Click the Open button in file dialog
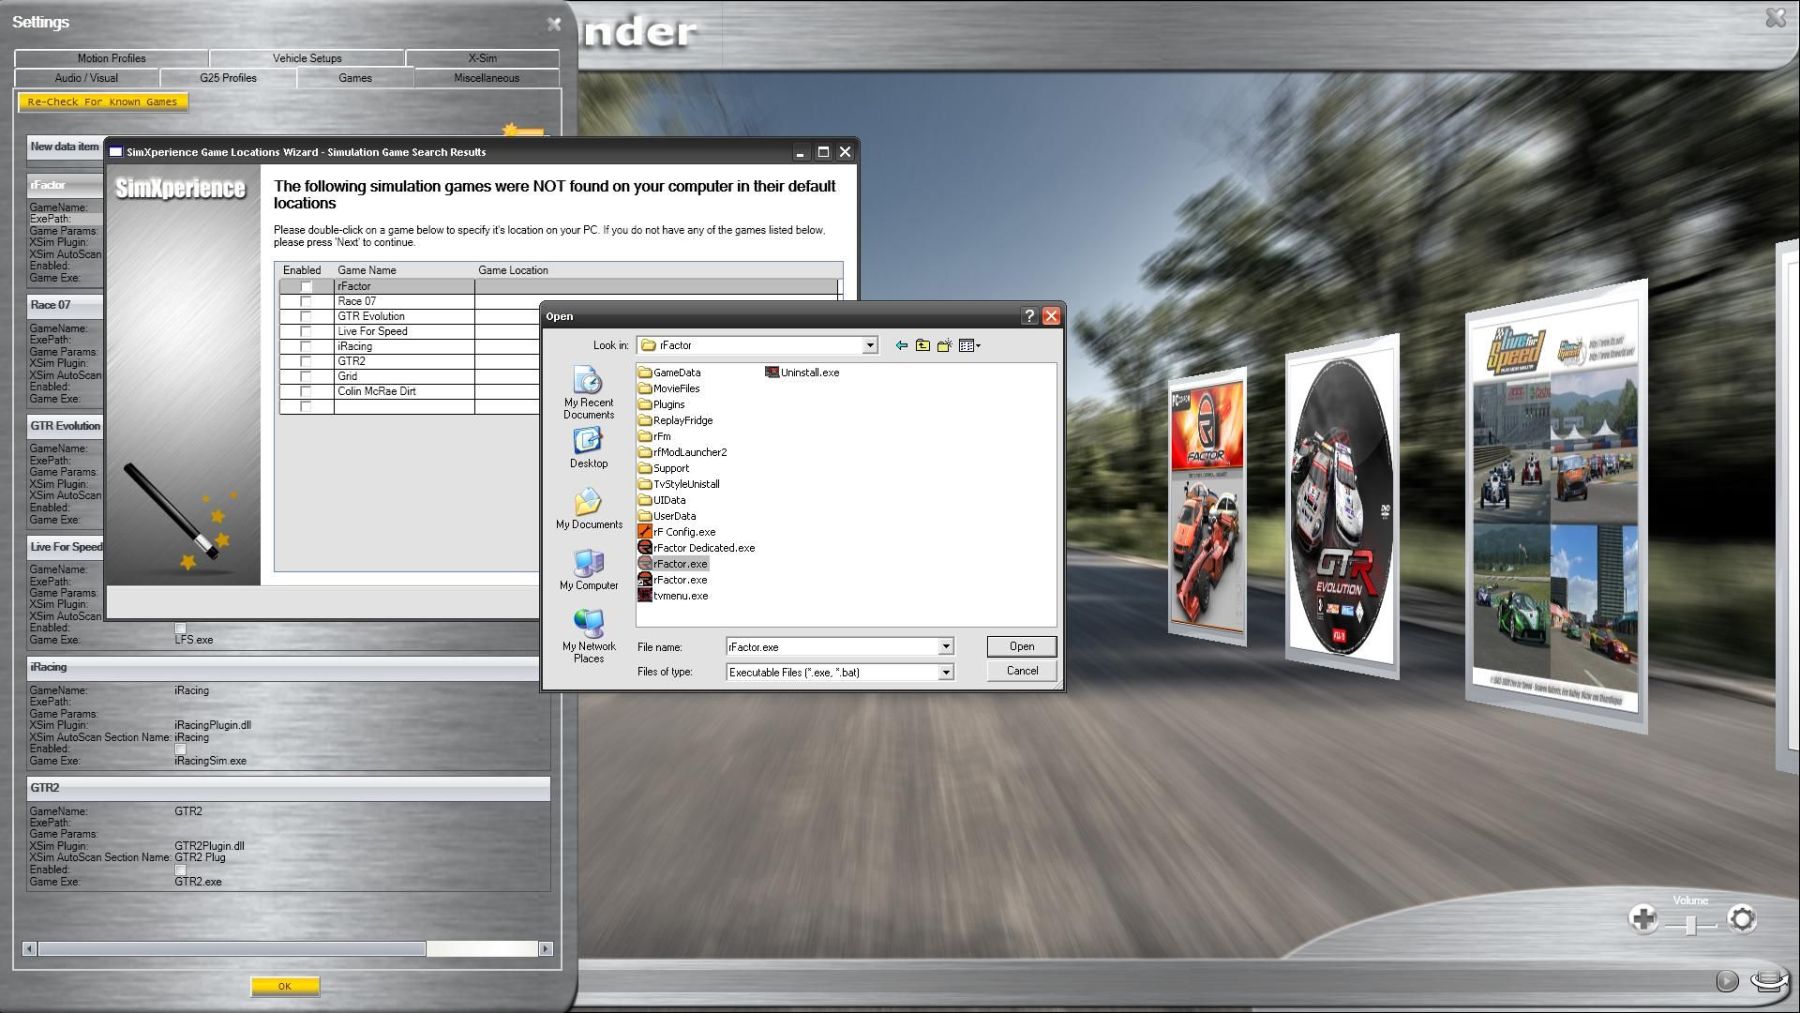Image resolution: width=1800 pixels, height=1013 pixels. click(x=1021, y=646)
